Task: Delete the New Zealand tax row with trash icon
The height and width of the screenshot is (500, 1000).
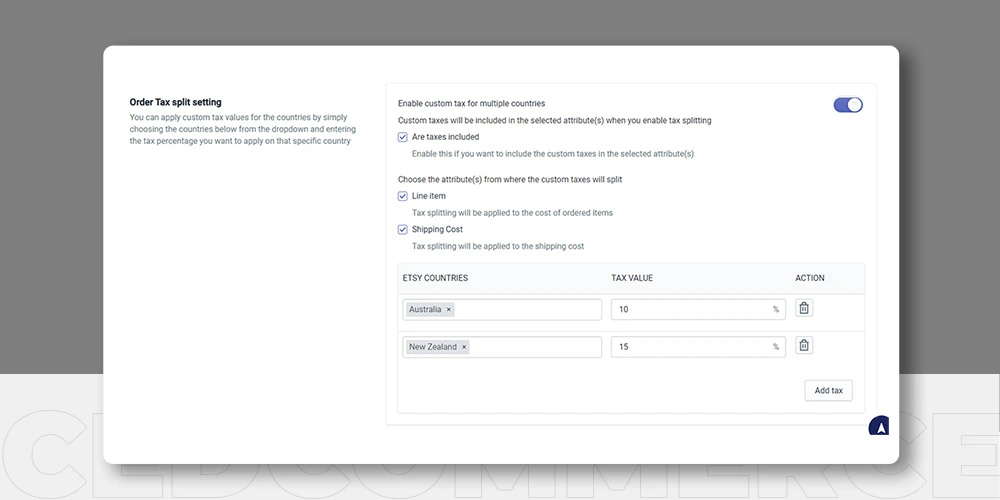Action: point(804,346)
